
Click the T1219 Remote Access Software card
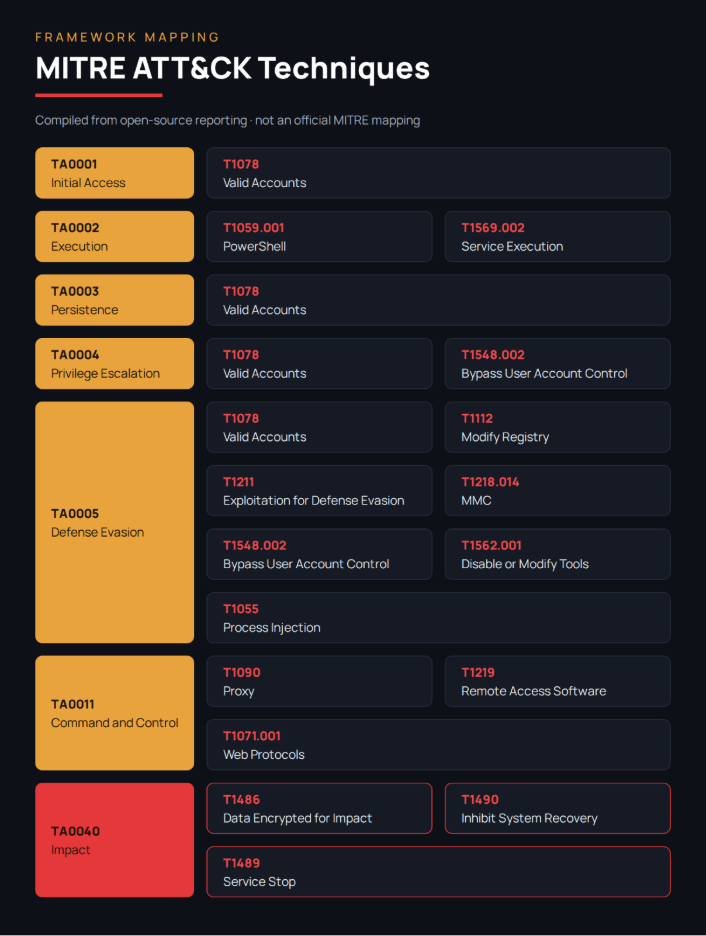coord(557,682)
